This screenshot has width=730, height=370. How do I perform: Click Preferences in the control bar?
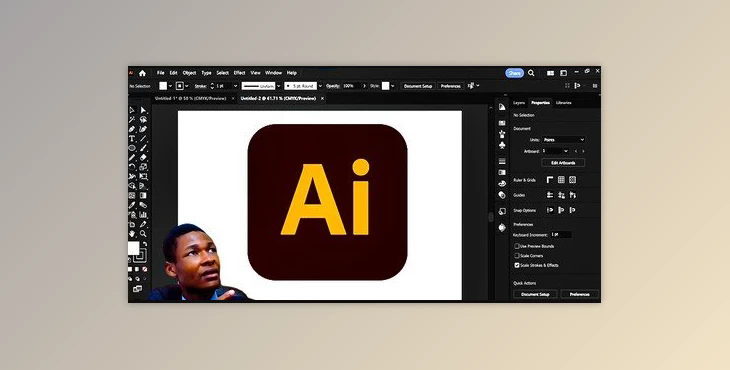(451, 86)
